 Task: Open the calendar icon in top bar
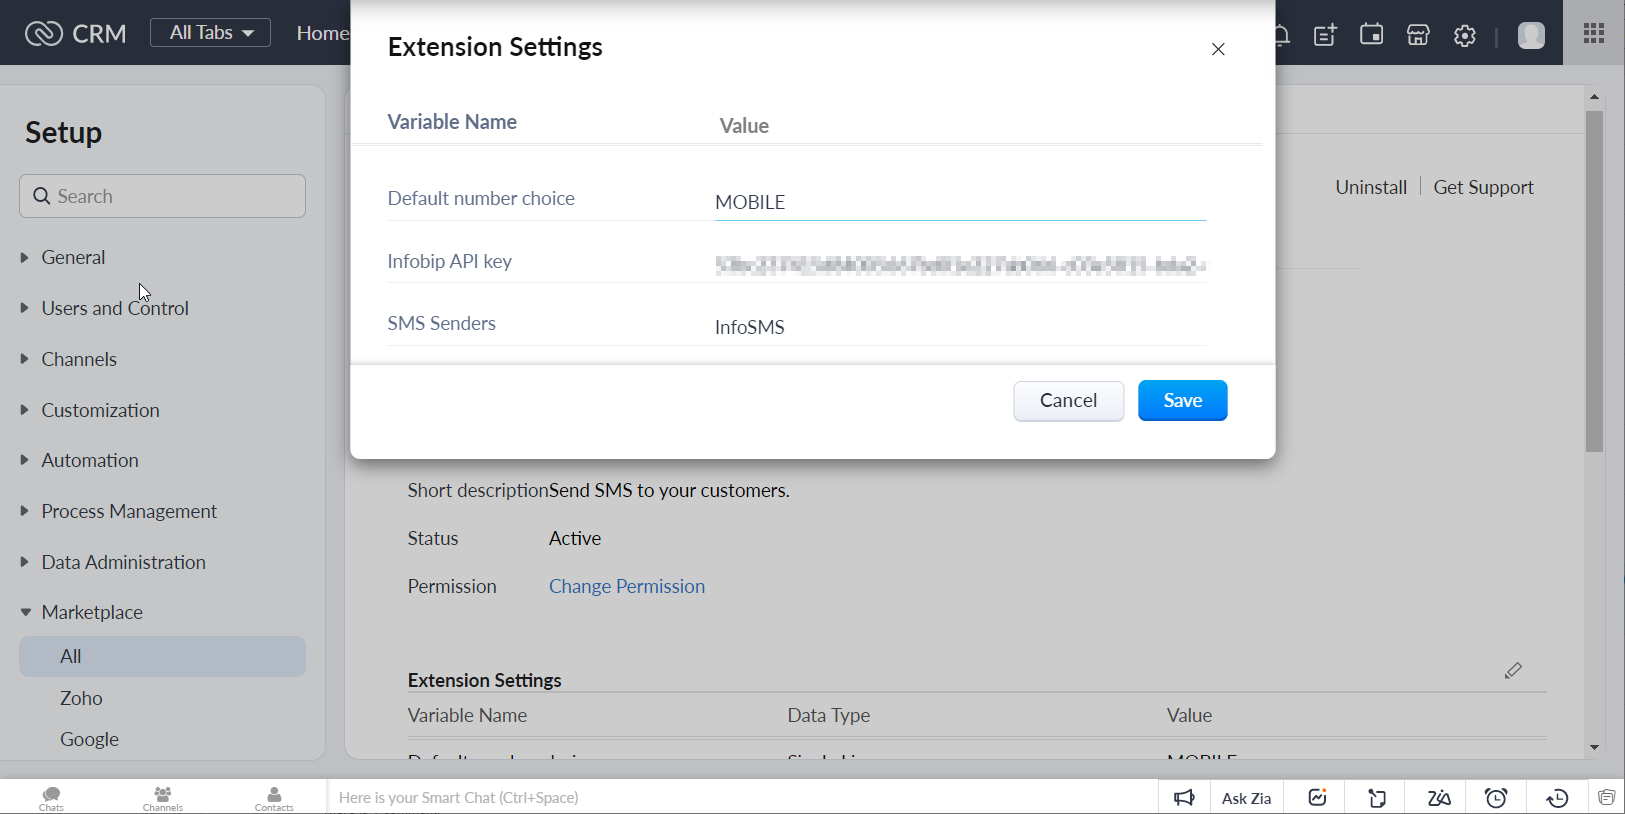coord(1371,35)
